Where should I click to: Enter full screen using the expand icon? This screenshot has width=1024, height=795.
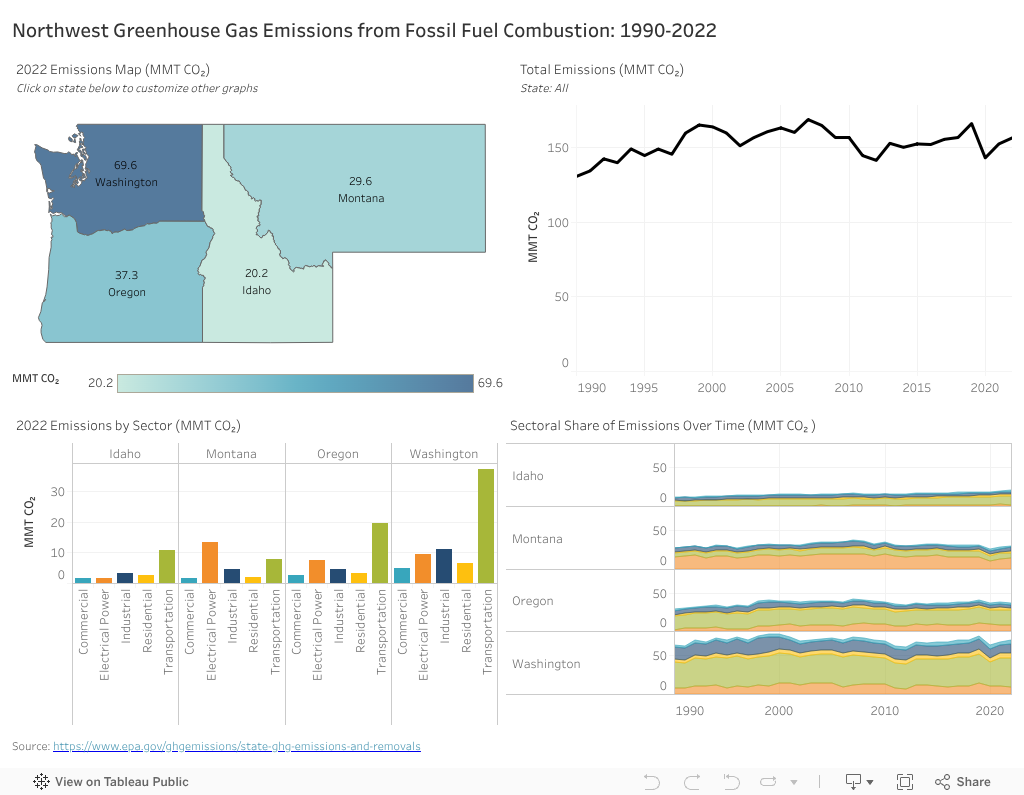[x=904, y=781]
